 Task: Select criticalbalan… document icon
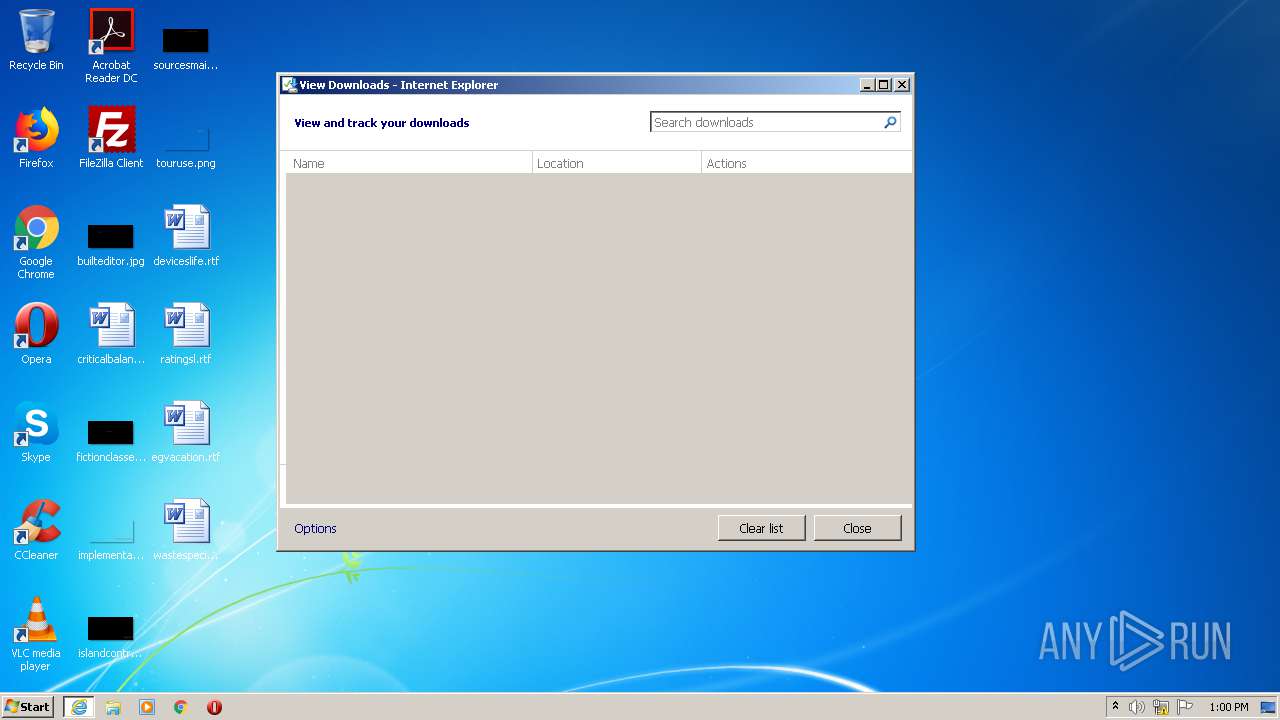click(111, 334)
